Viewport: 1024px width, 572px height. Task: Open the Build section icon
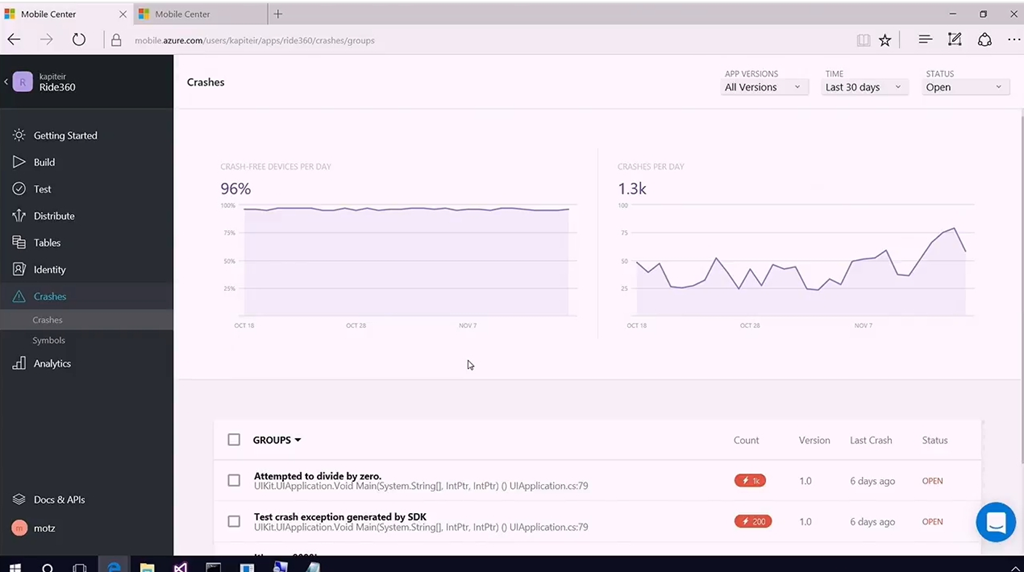(x=19, y=162)
